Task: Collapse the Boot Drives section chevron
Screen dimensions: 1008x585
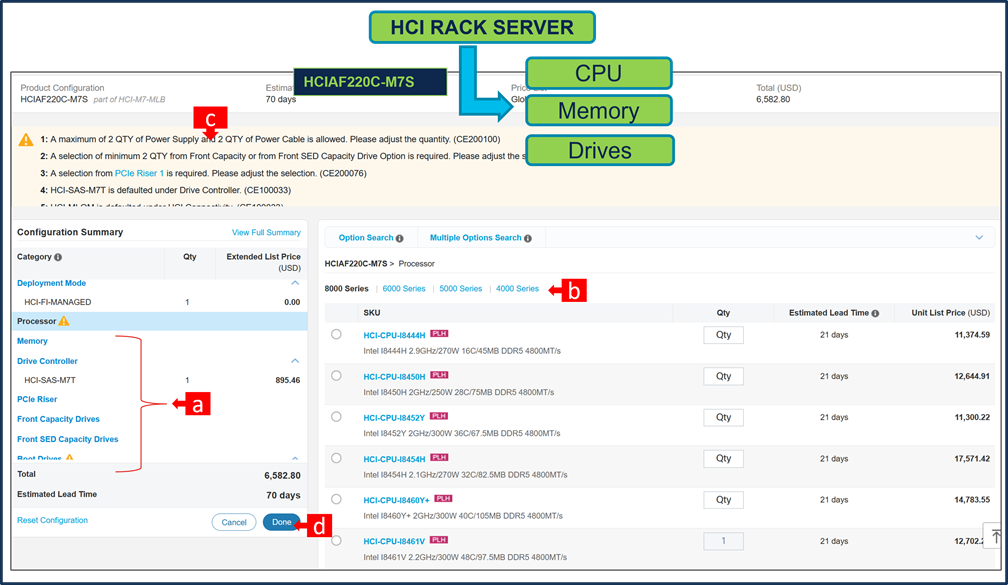Action: (295, 458)
